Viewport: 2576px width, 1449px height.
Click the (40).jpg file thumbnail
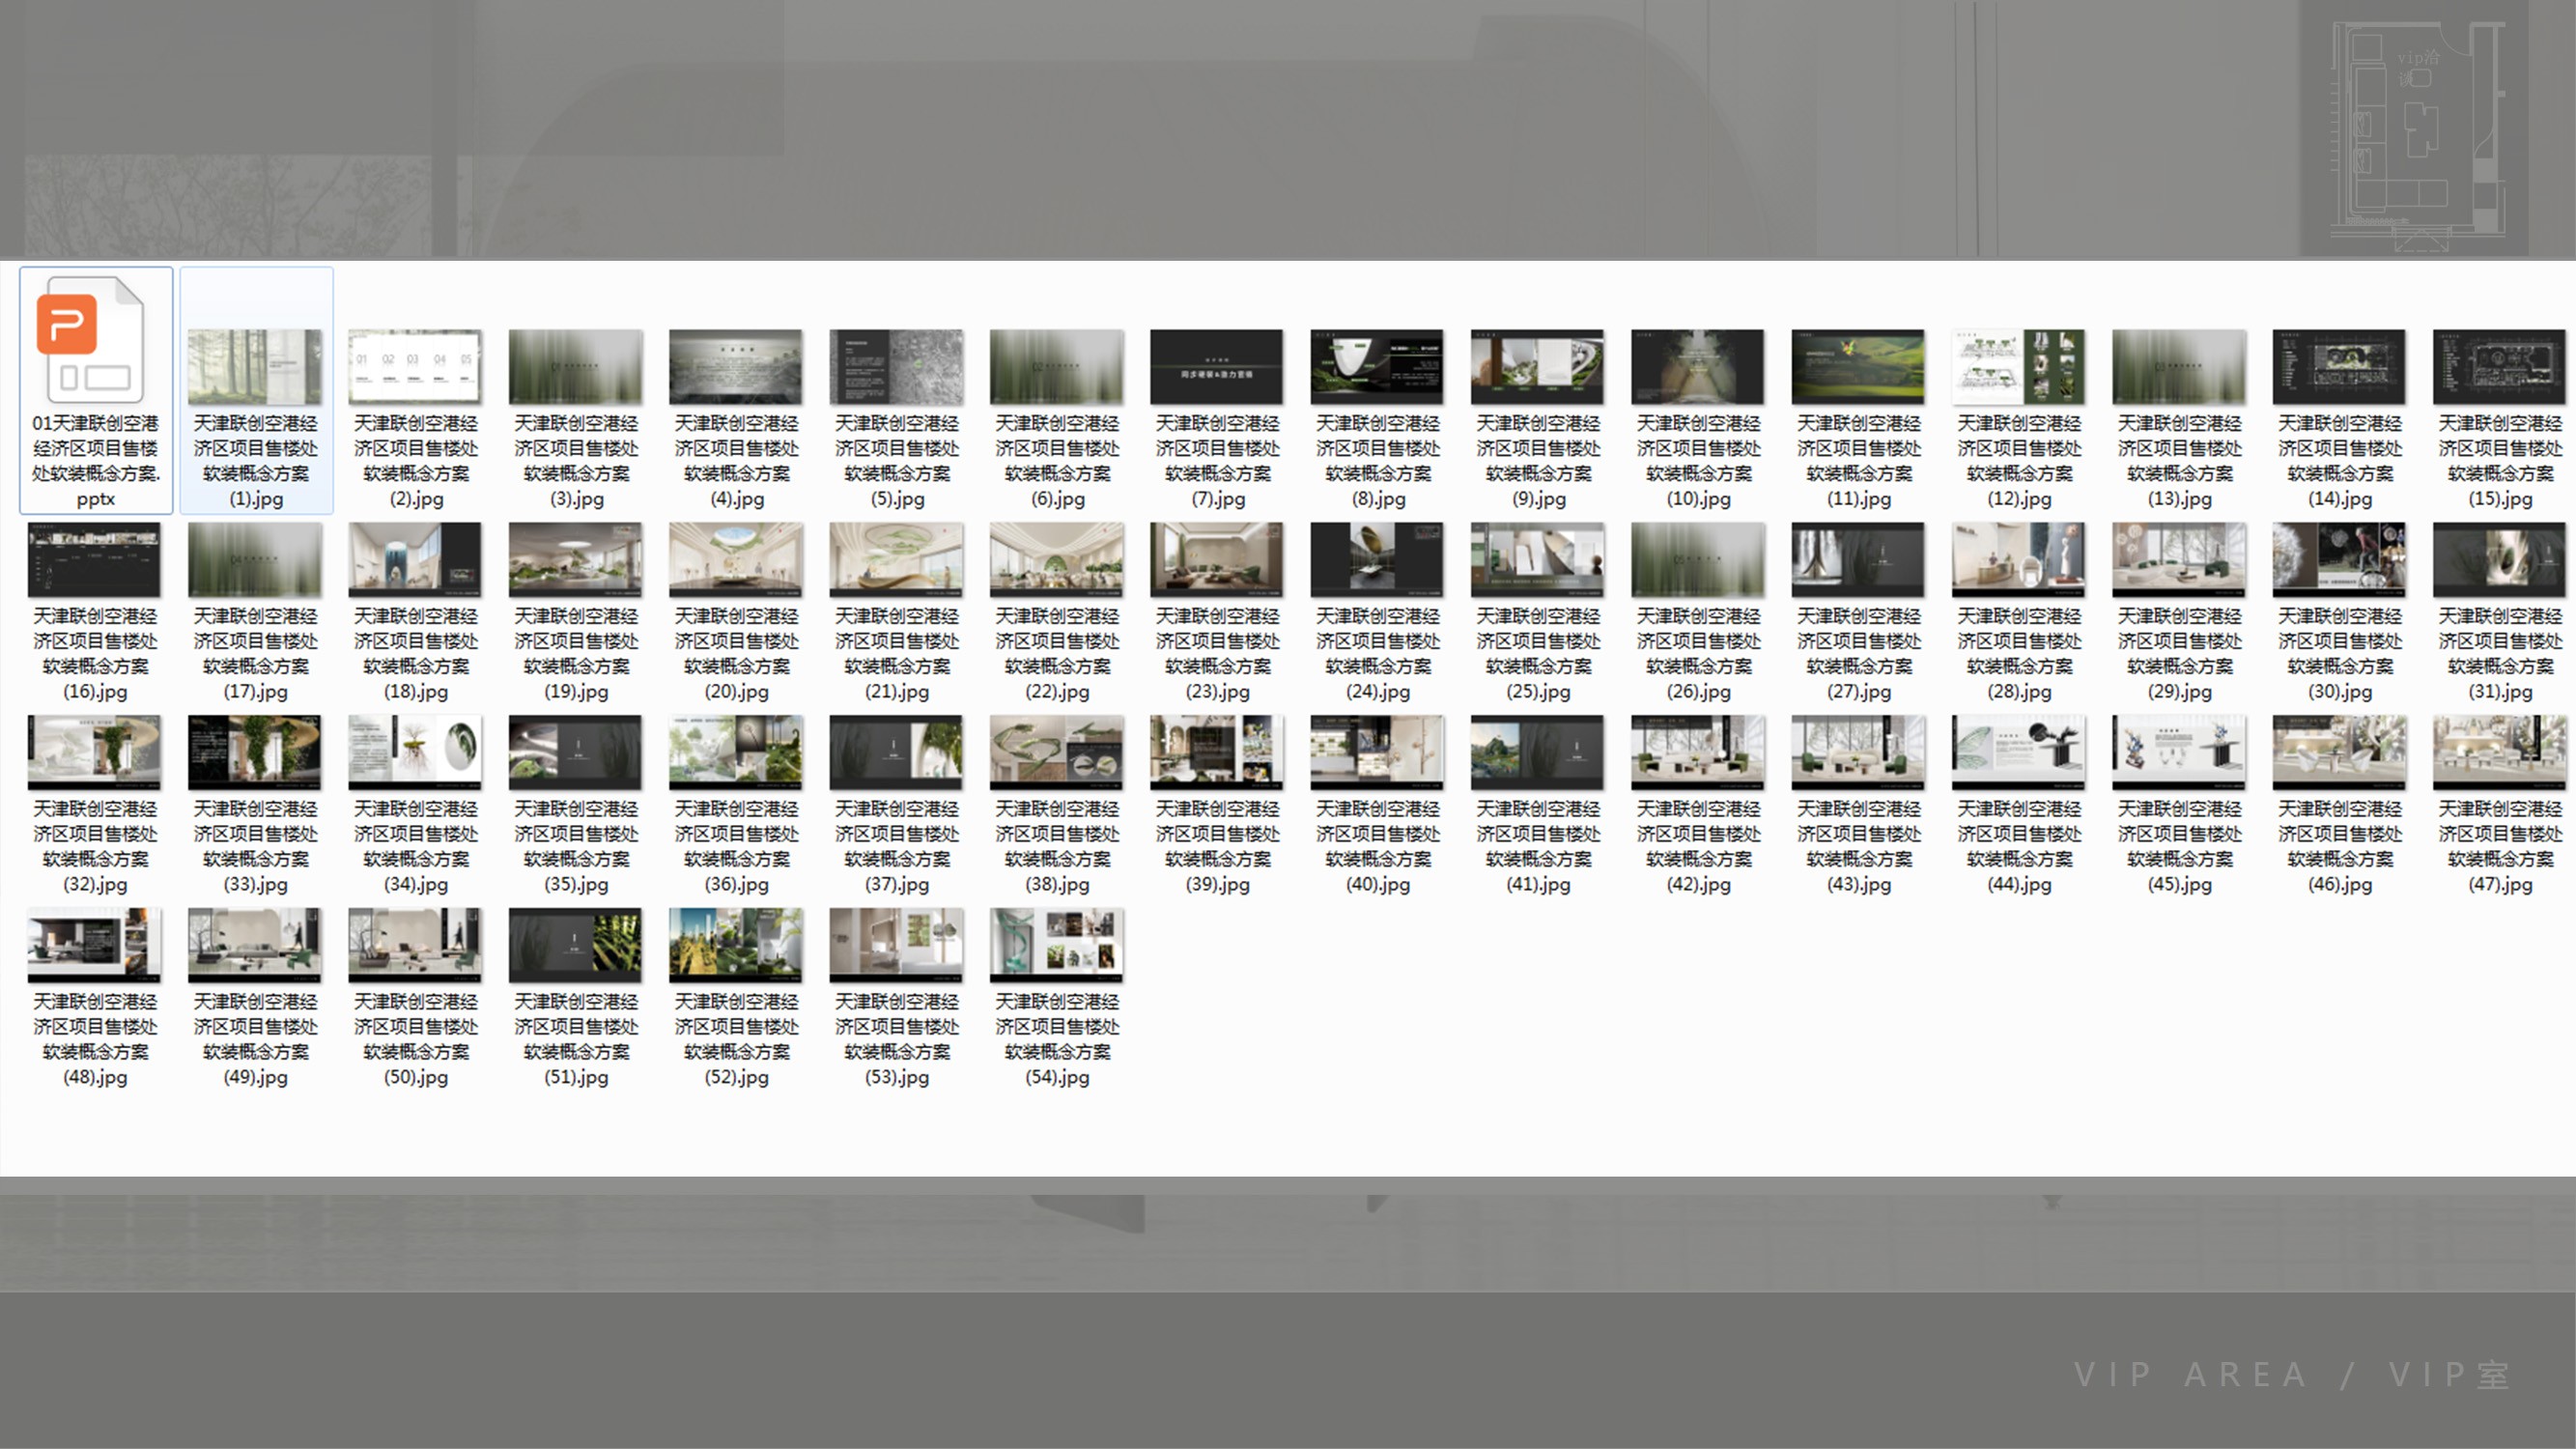(x=1377, y=752)
